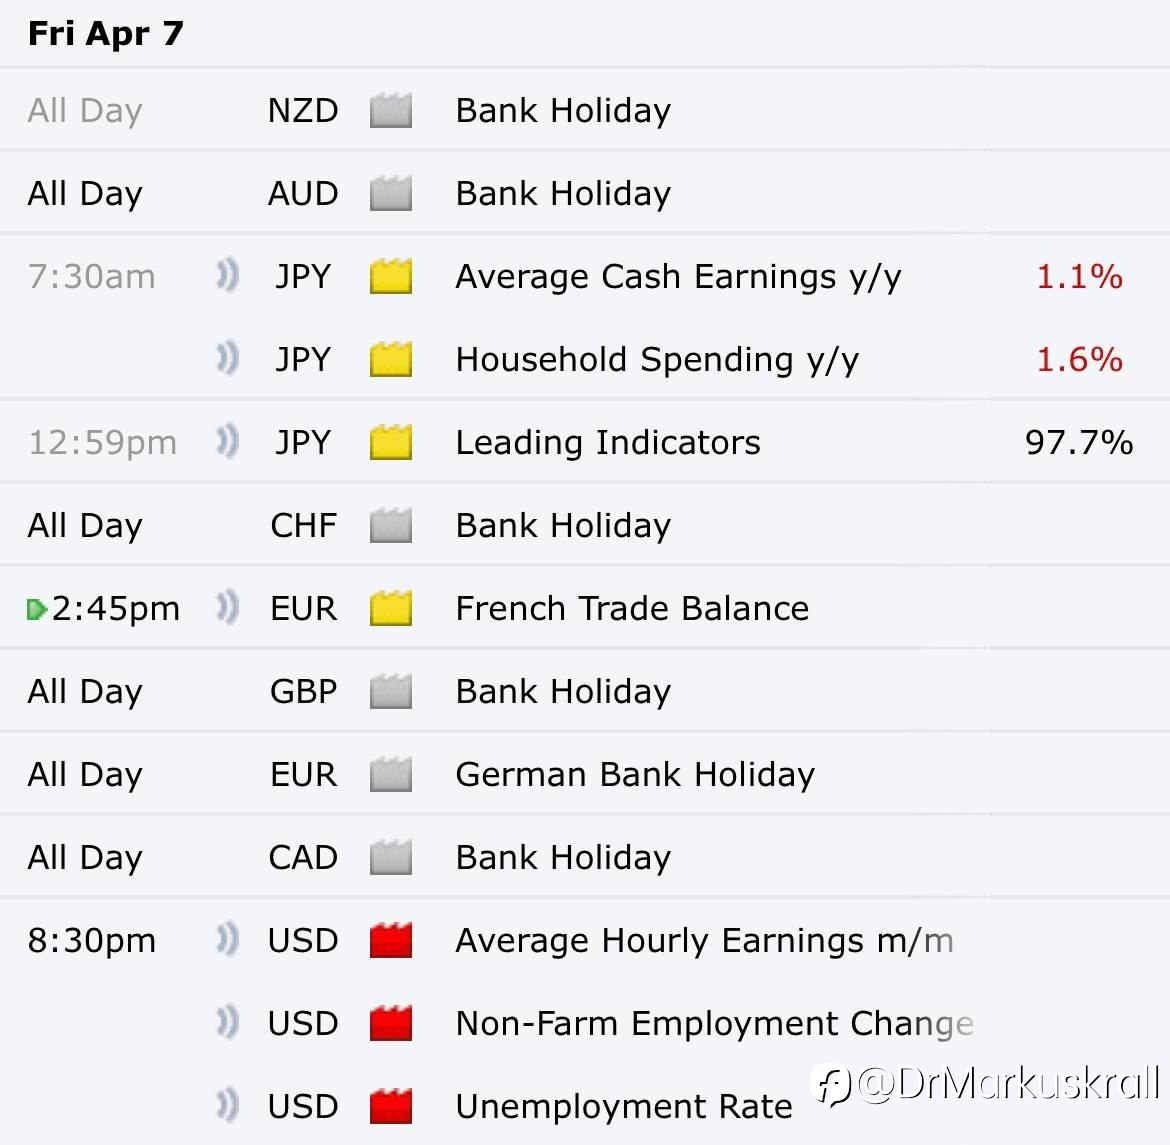Click red impact icon for Average Hourly Earnings
This screenshot has height=1145, width=1170.
(391, 941)
